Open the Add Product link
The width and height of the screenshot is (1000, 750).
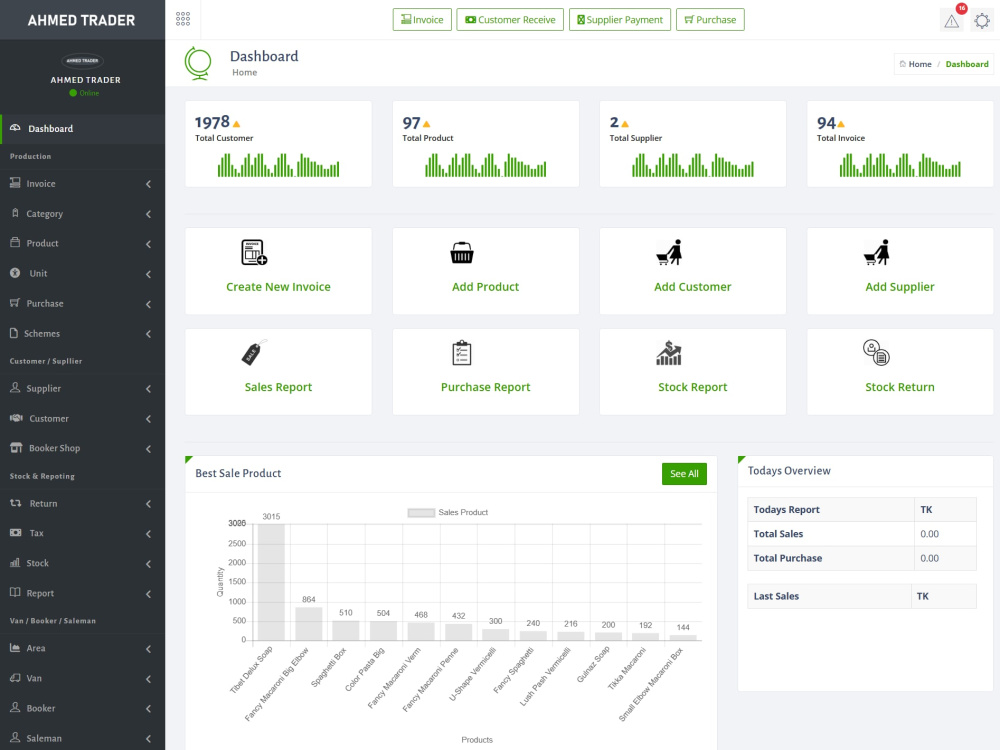click(485, 287)
